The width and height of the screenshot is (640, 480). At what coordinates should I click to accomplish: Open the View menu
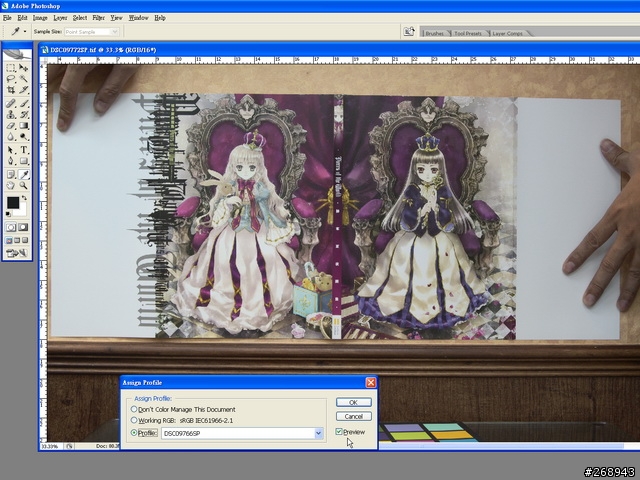tap(116, 18)
